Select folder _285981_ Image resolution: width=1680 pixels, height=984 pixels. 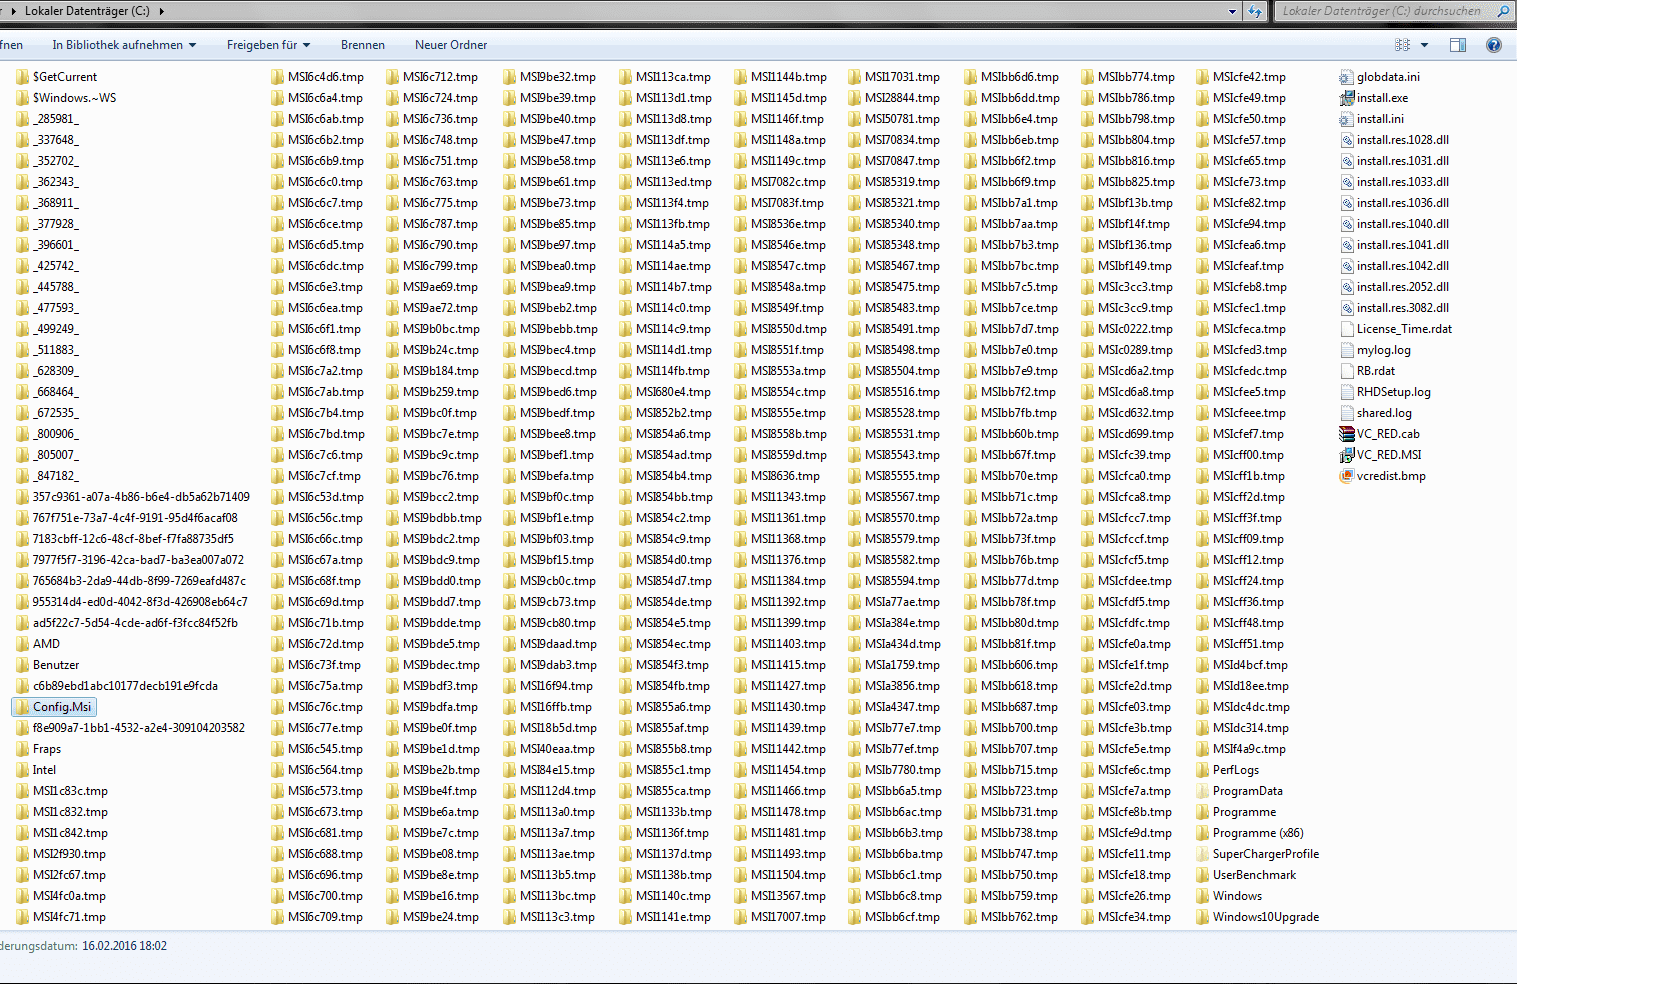click(47, 119)
